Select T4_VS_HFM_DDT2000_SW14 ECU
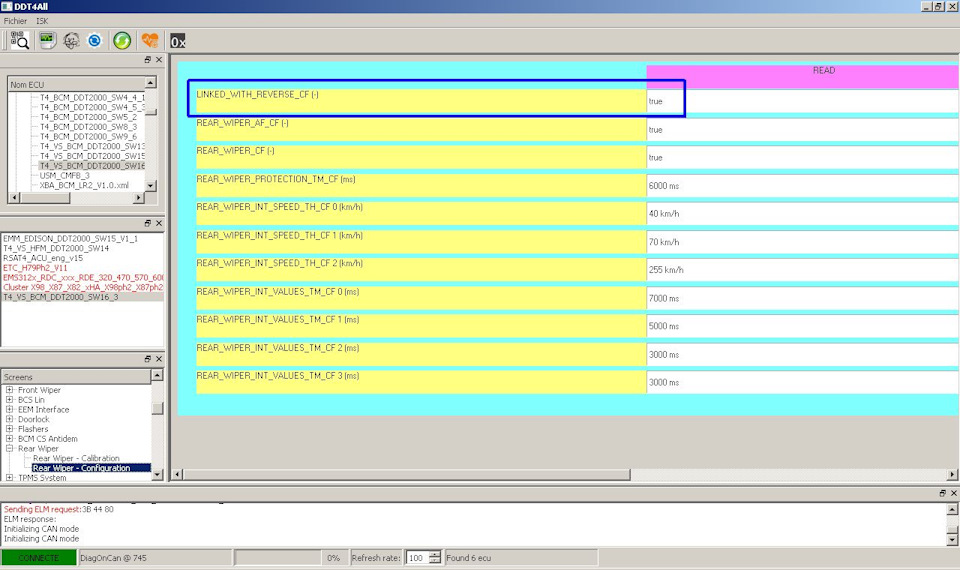Viewport: 960px width, 570px height. point(56,248)
